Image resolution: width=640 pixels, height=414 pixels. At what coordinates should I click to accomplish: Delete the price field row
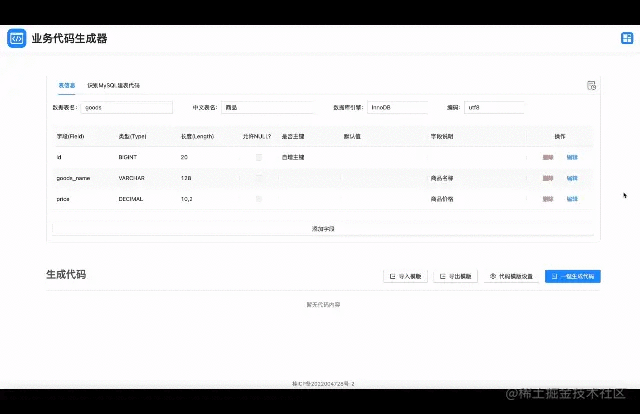[x=548, y=199]
